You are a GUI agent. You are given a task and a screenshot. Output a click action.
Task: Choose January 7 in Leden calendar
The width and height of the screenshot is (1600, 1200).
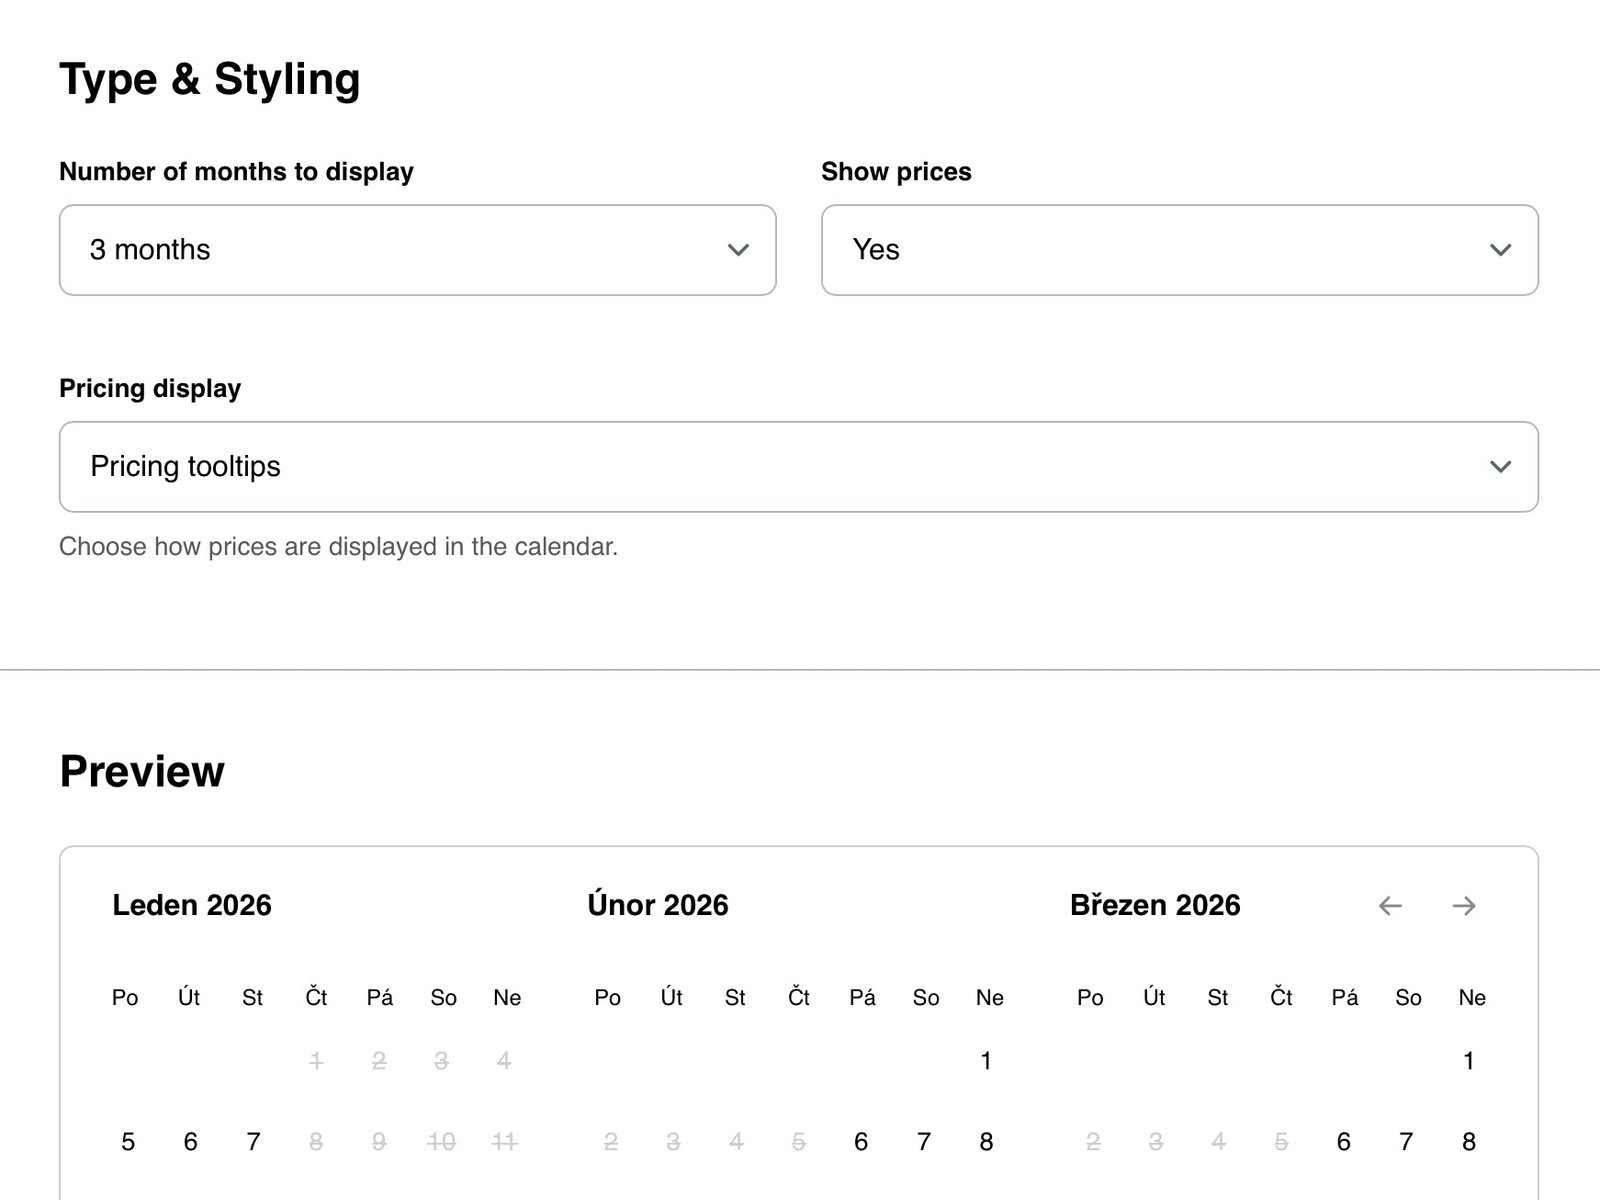[x=254, y=1142]
